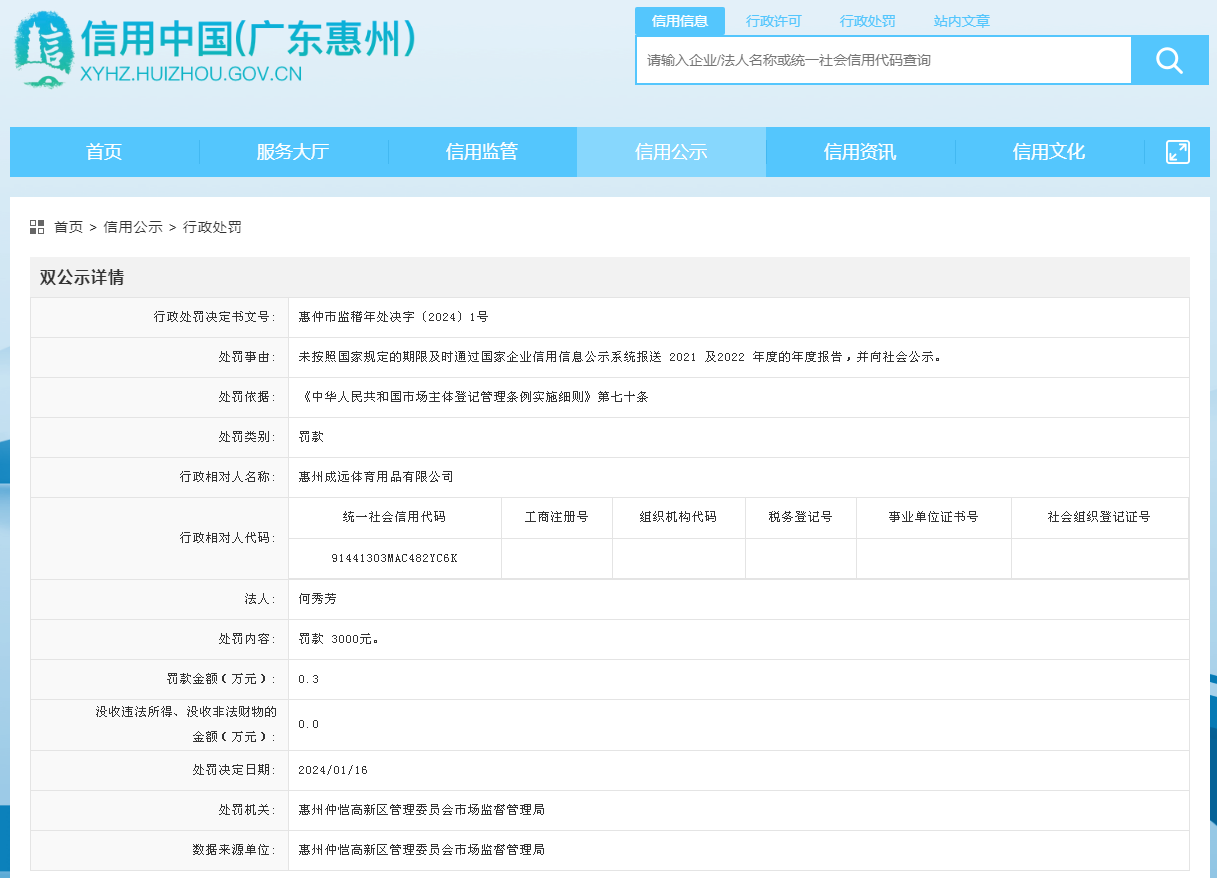
Task: Click the 社会组织登记证号 column header
Action: coord(1100,517)
